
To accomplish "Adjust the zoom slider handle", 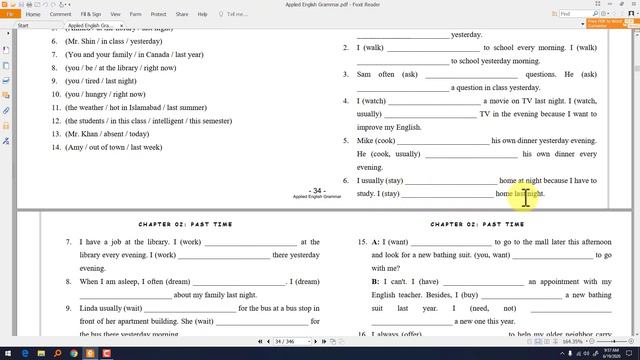I will (614, 341).
